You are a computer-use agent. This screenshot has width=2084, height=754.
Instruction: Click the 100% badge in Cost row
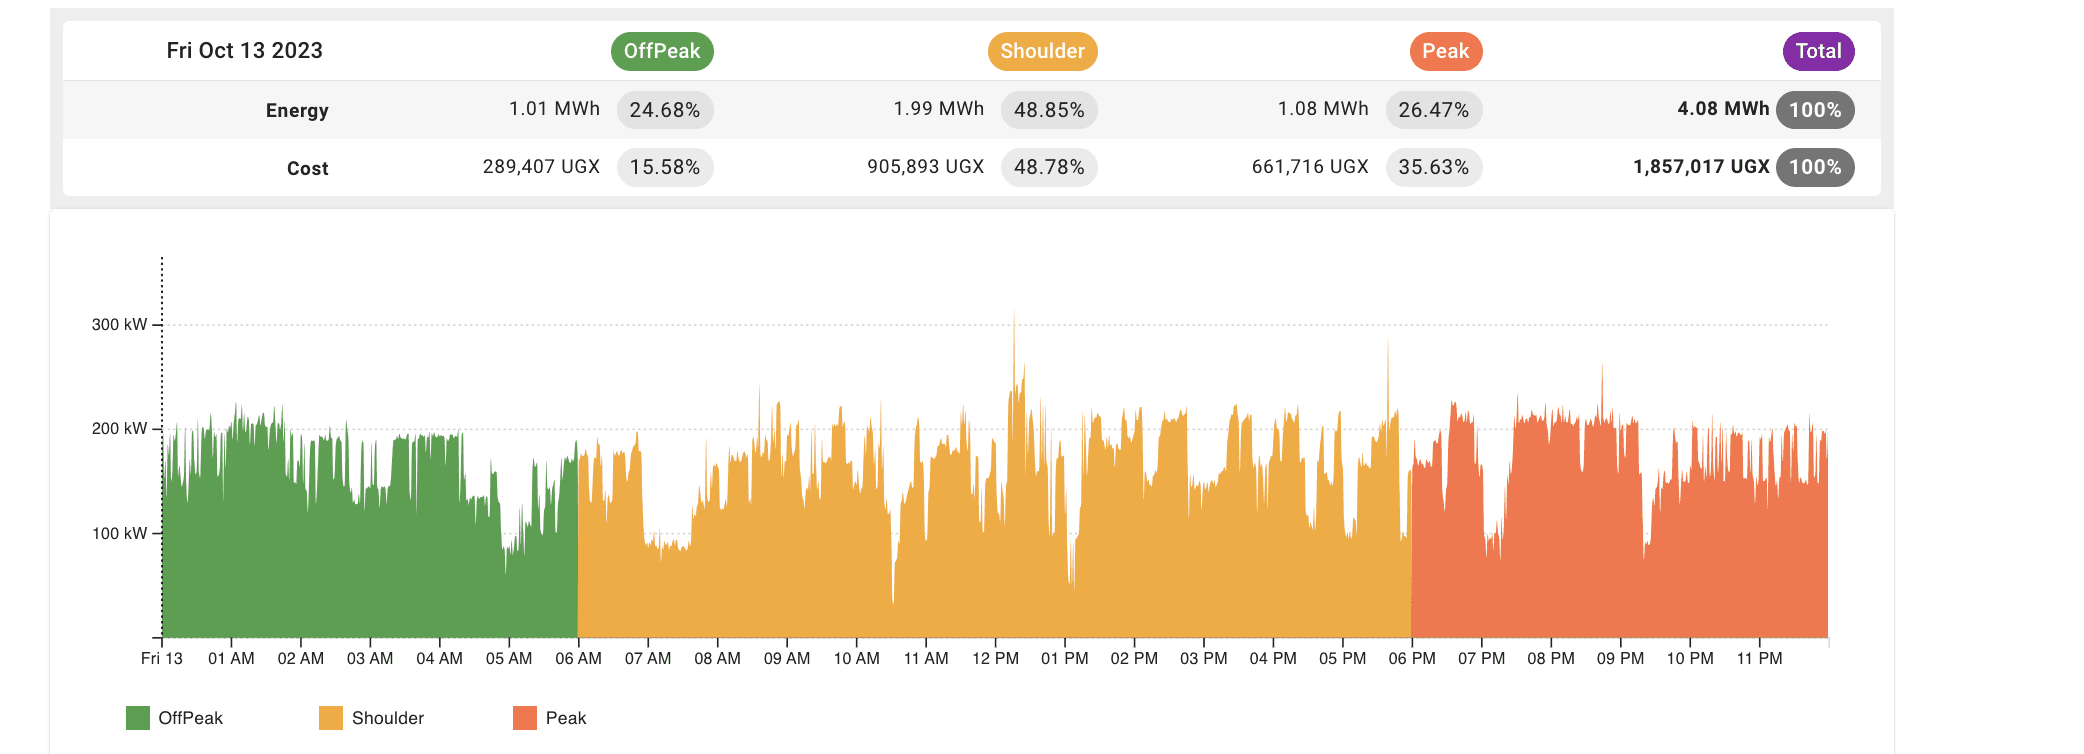pos(1815,167)
